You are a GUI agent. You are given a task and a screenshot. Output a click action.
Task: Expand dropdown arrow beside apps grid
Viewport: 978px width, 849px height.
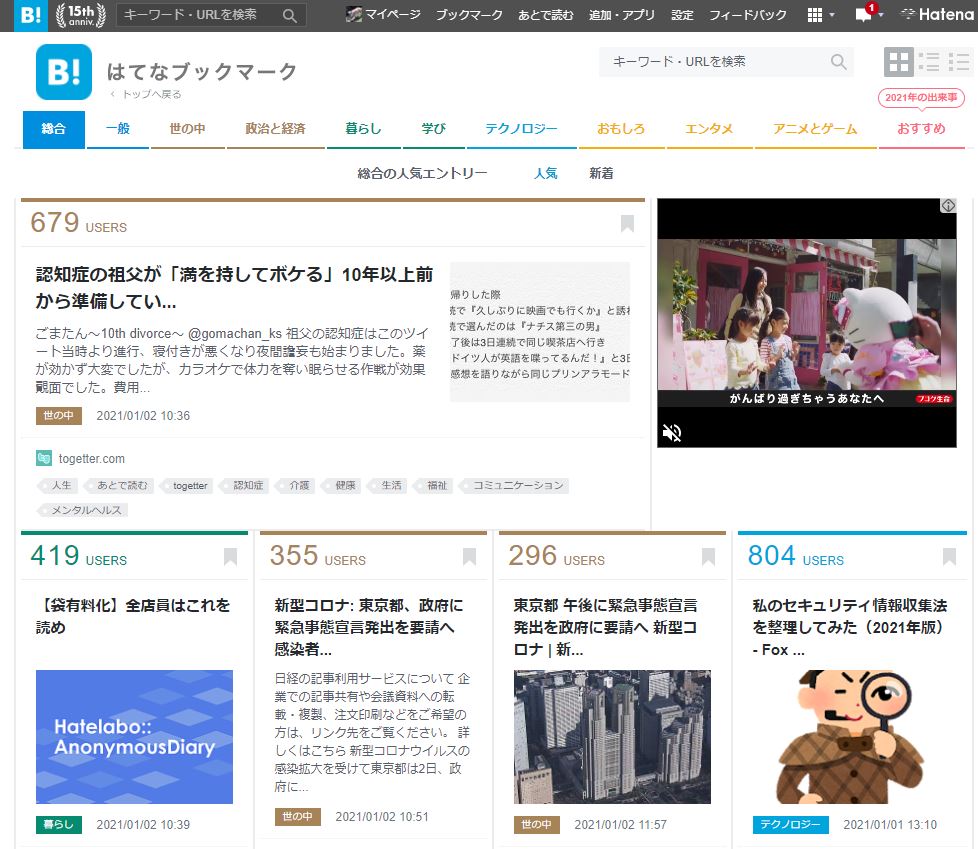(832, 15)
